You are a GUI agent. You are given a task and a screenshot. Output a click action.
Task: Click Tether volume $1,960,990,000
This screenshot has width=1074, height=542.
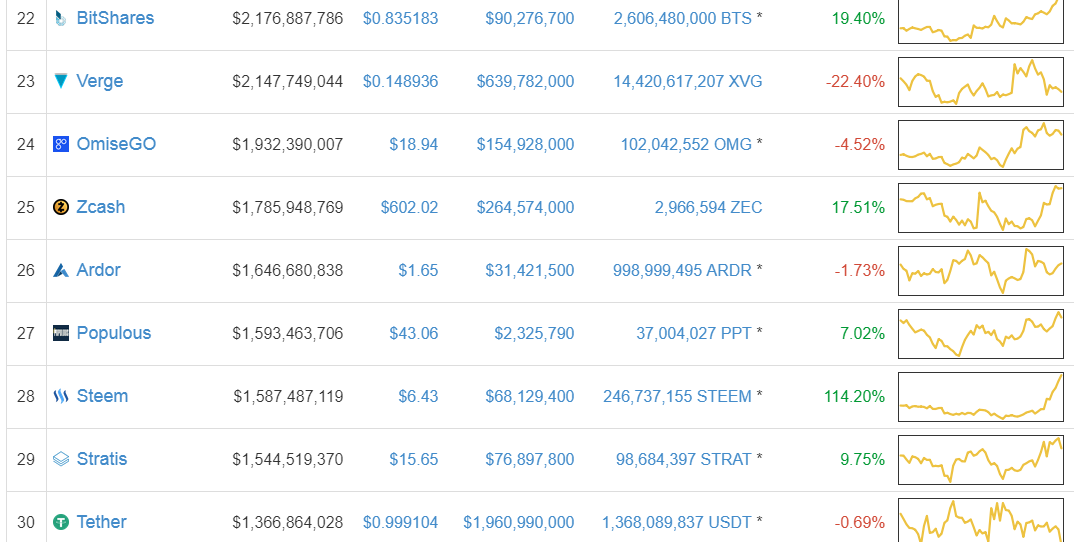(519, 522)
